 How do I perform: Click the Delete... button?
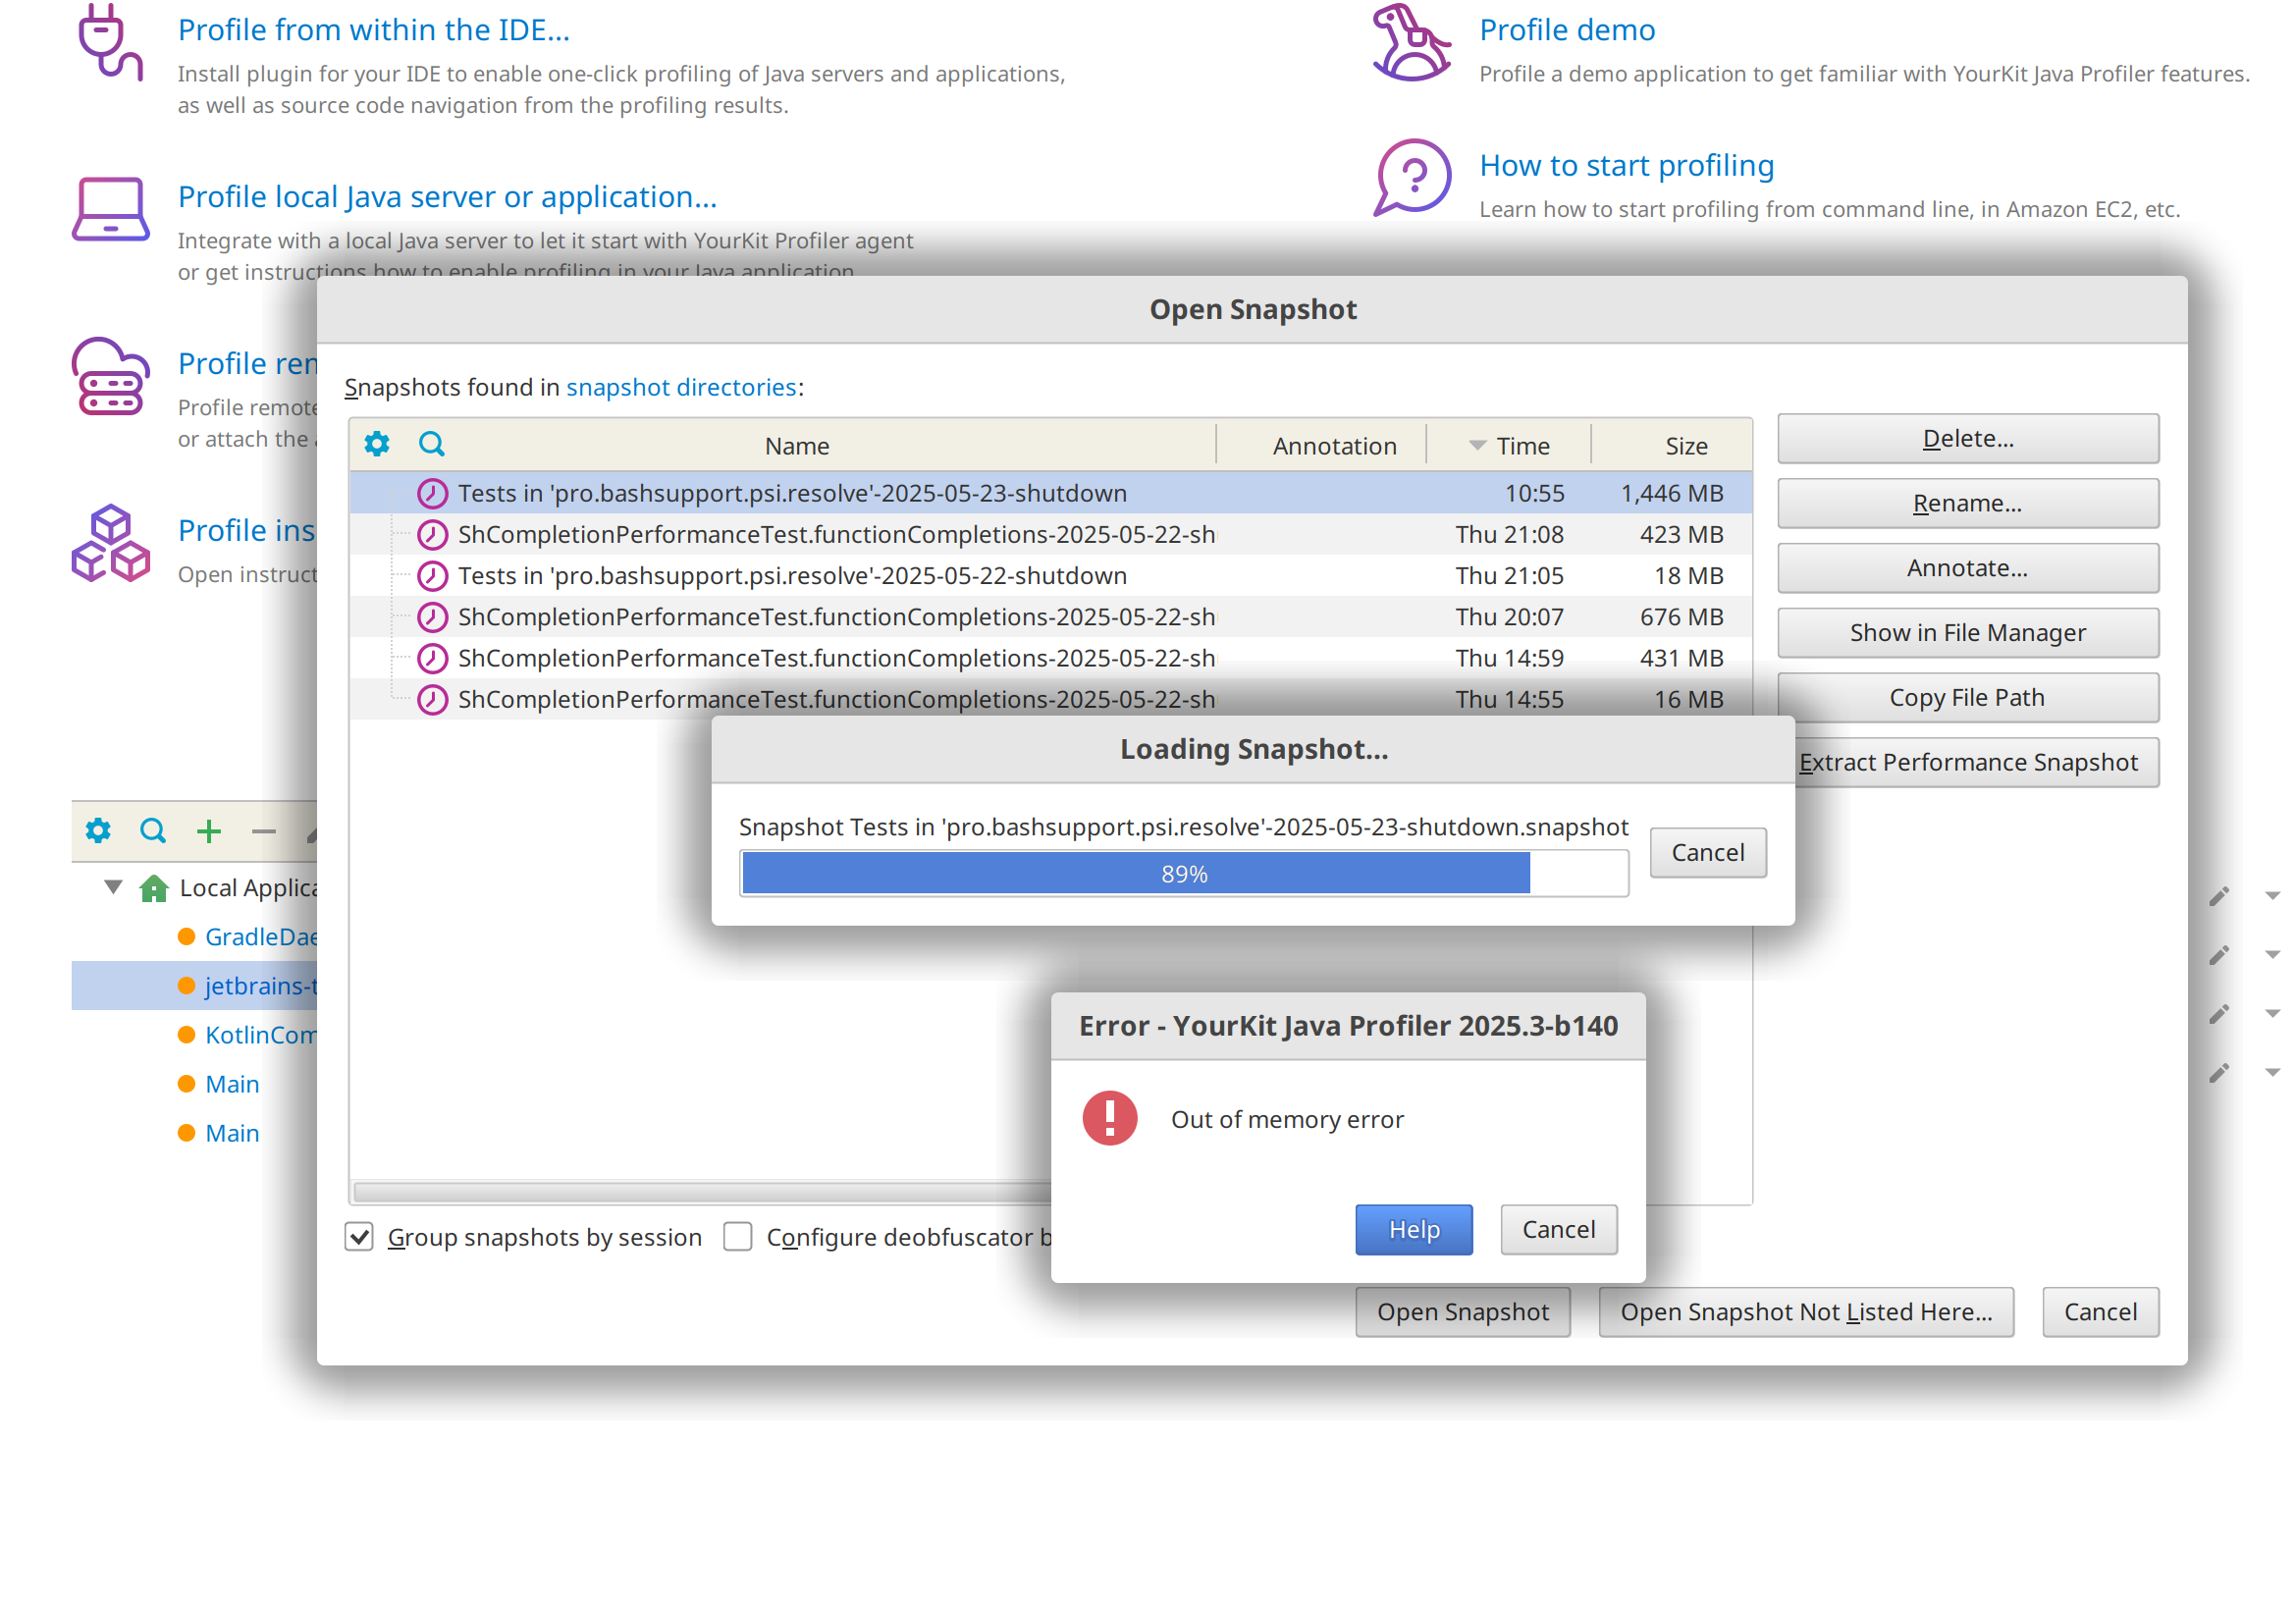[1968, 438]
